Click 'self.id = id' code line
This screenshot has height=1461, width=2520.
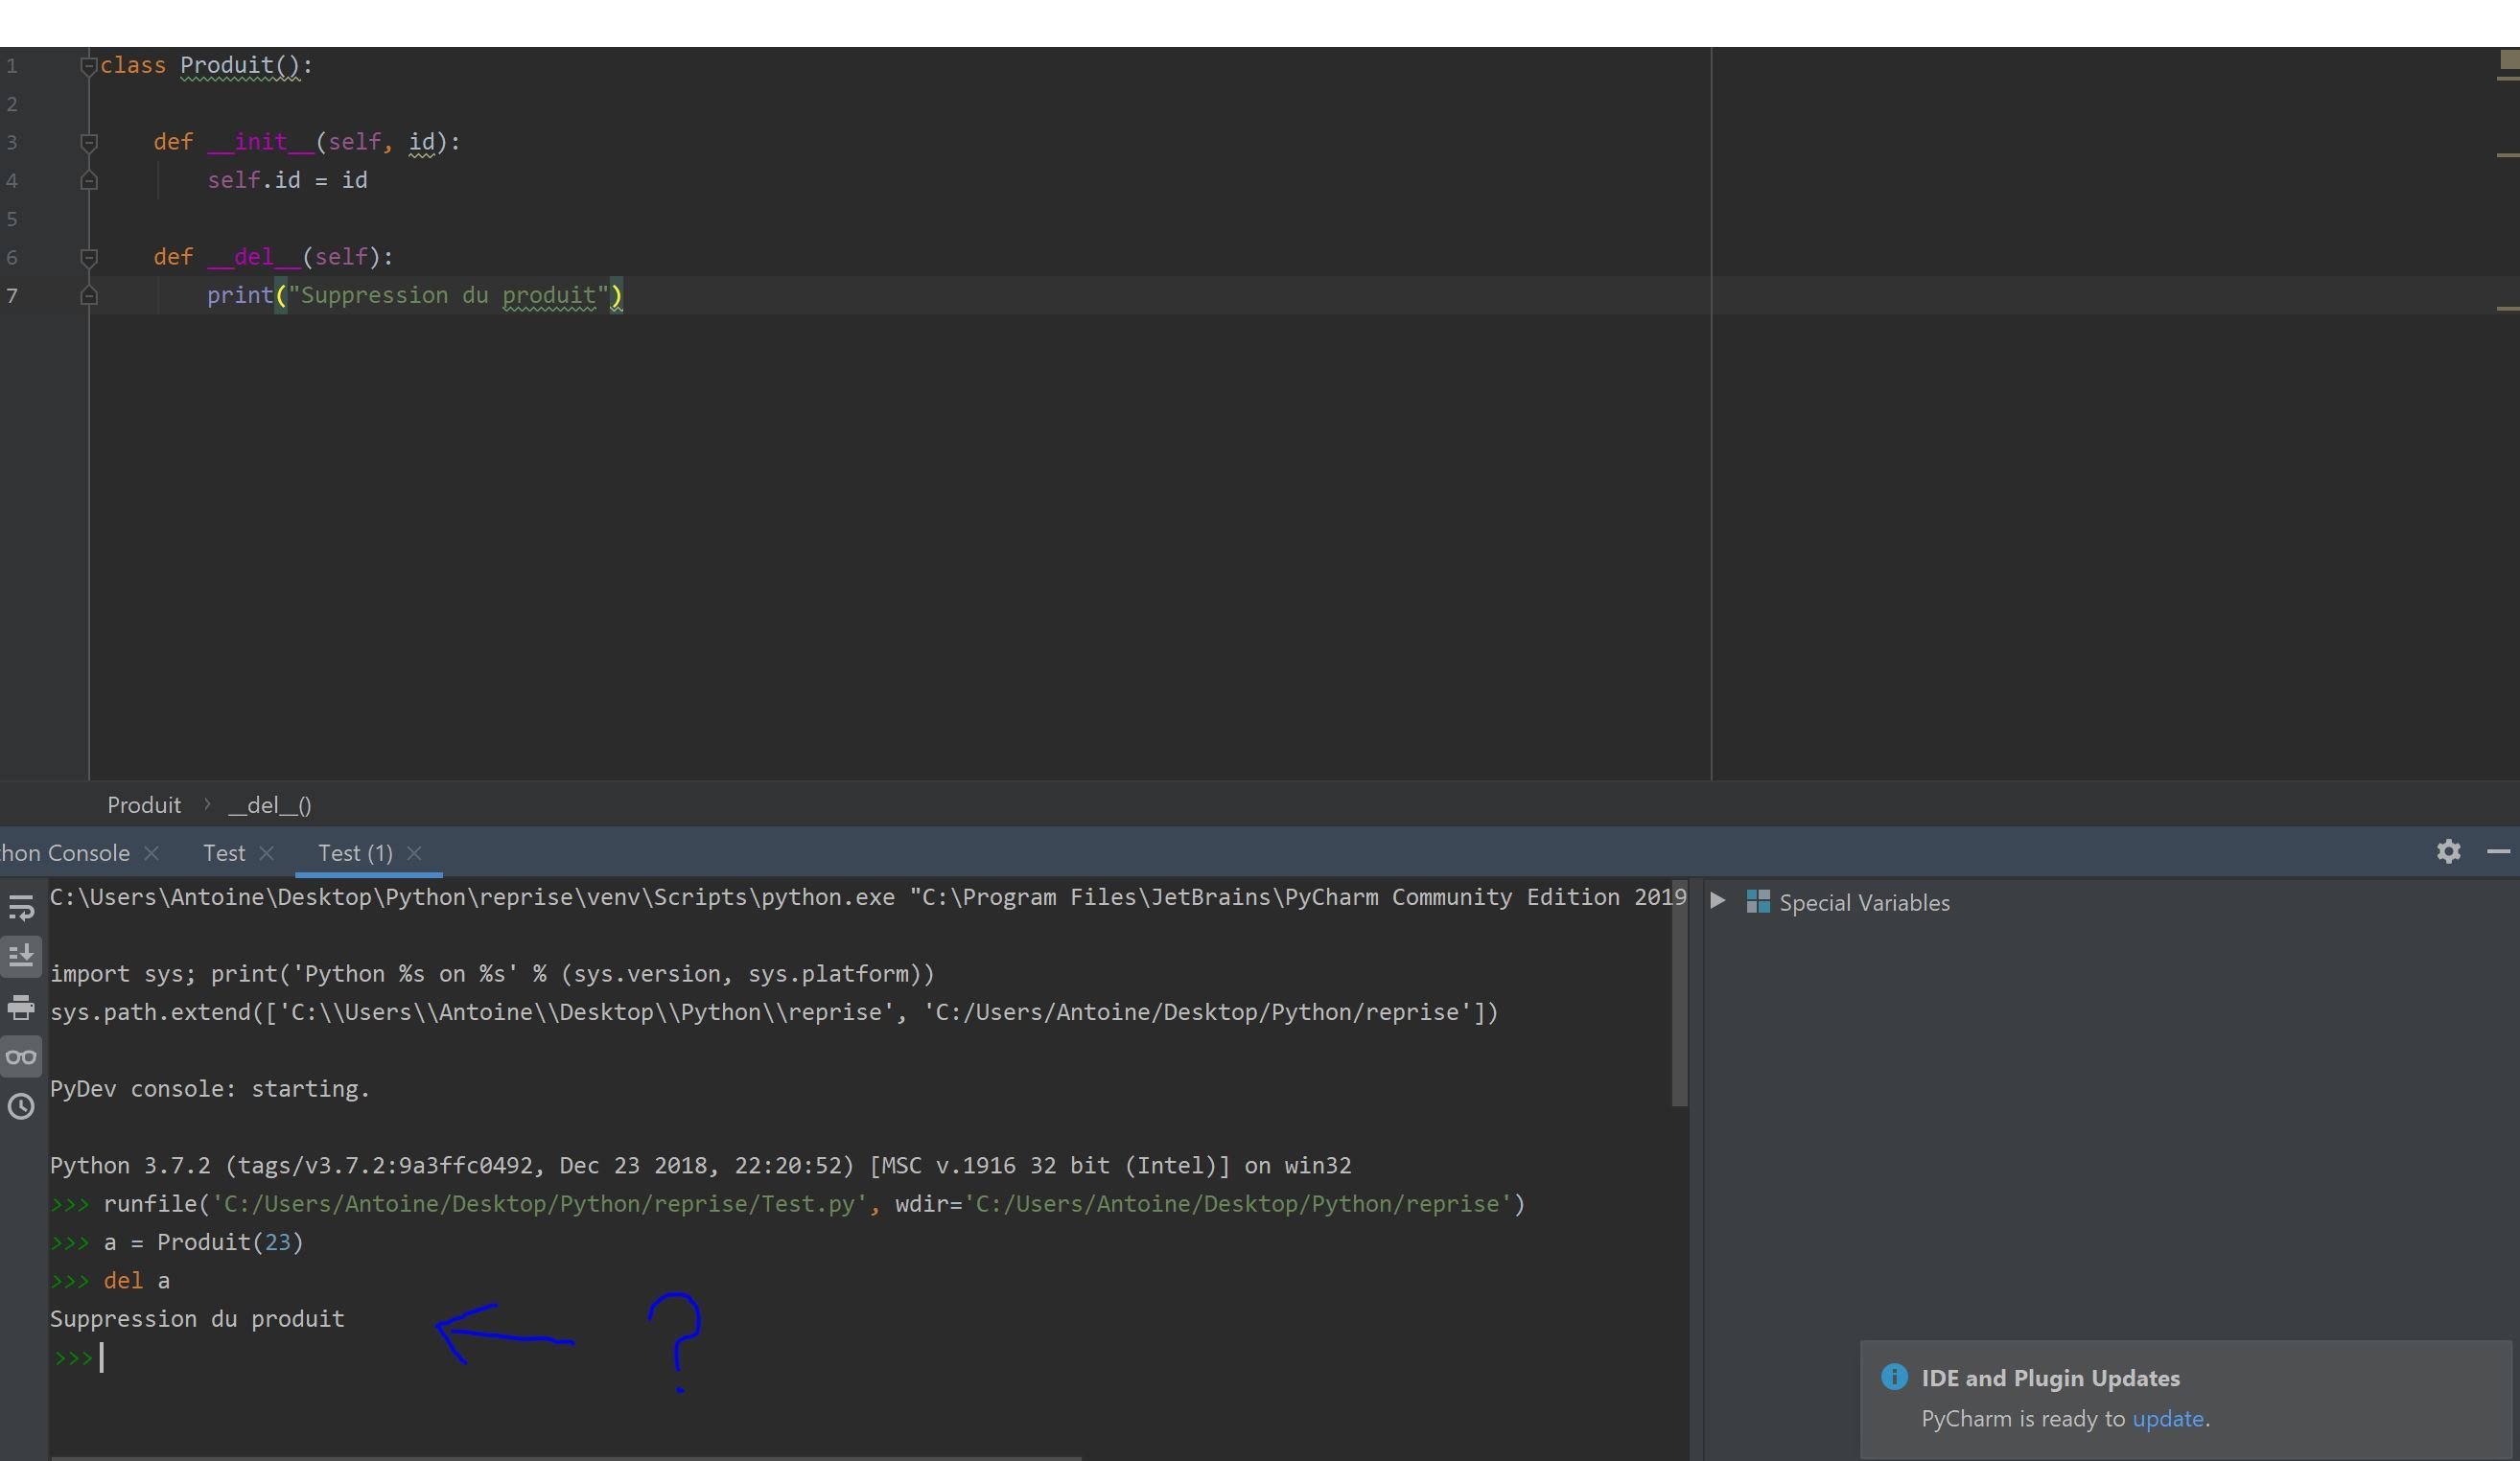(287, 181)
